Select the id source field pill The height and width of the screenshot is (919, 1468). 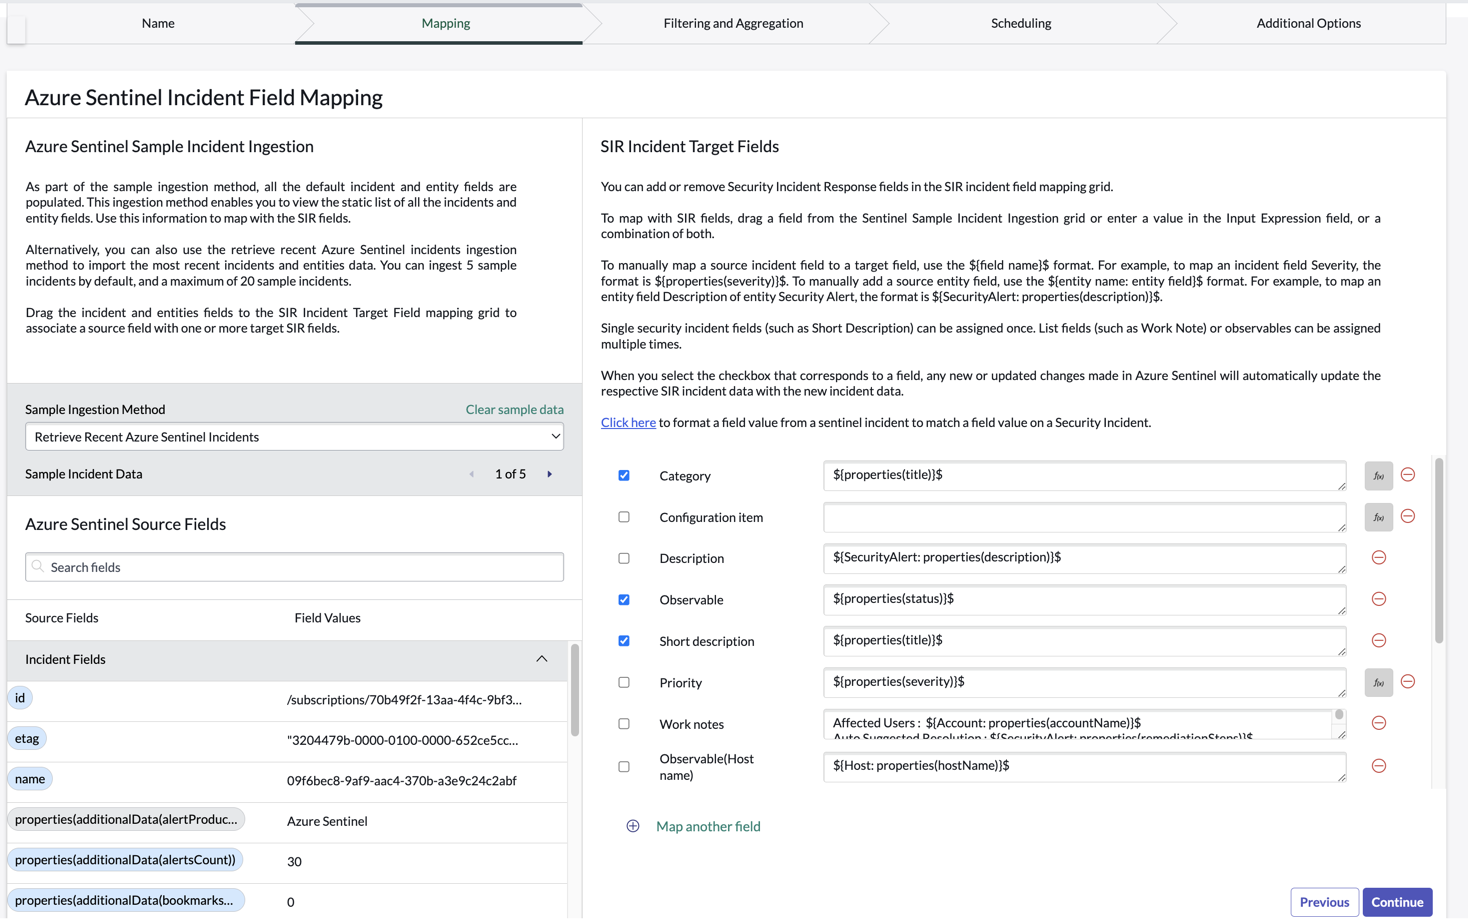(20, 698)
